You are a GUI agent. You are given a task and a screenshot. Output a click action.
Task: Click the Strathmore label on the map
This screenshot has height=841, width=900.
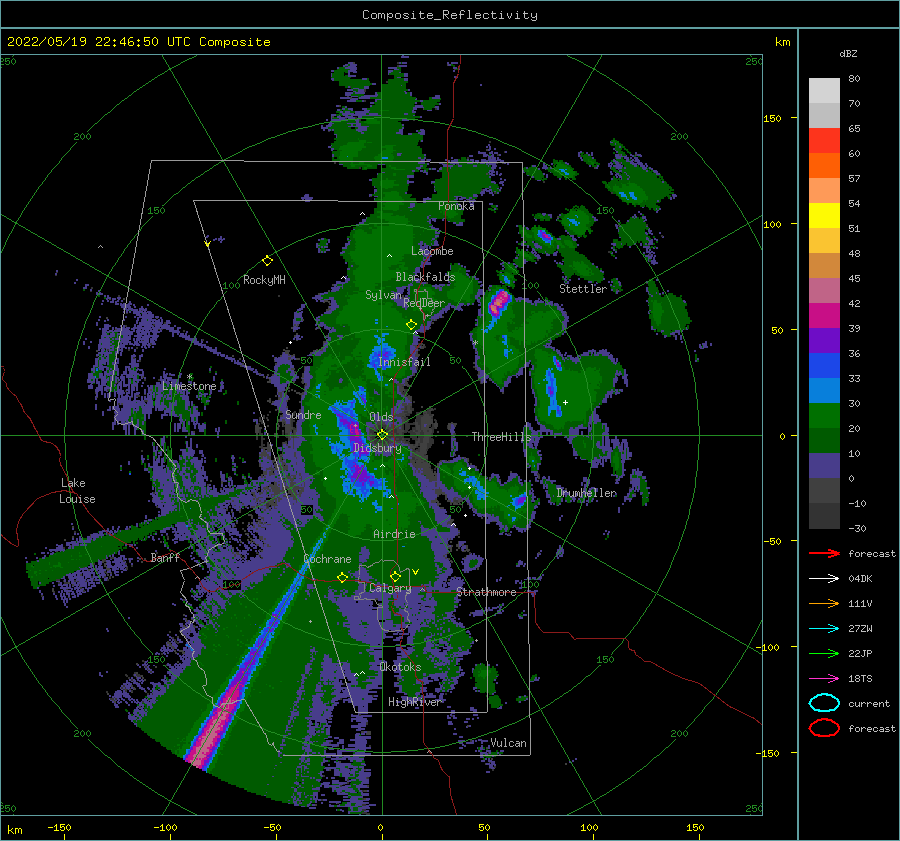(486, 592)
